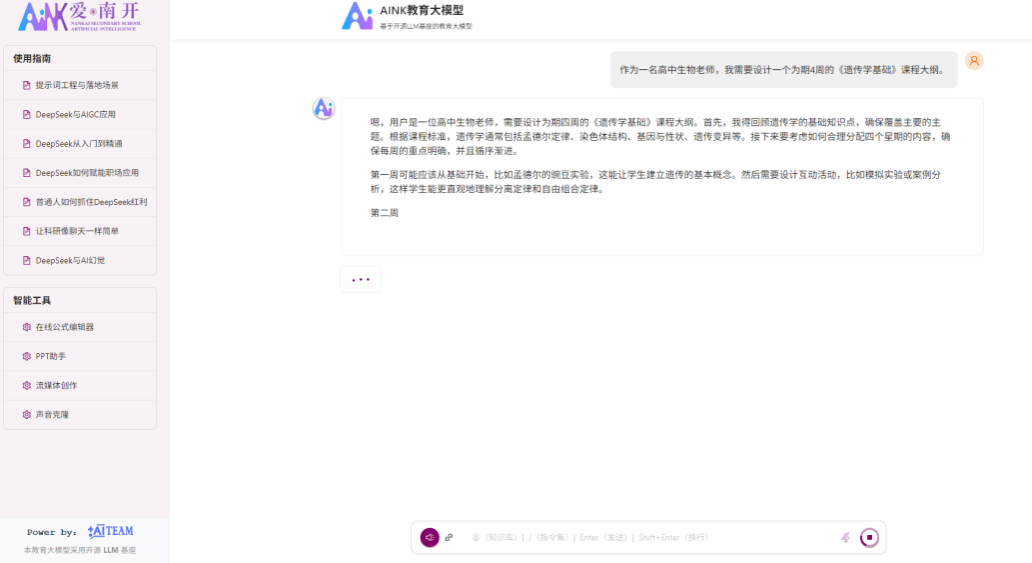This screenshot has width=1032, height=563.
Task: Launch the 在线公式编辑器 tool
Action: pyautogui.click(x=65, y=327)
